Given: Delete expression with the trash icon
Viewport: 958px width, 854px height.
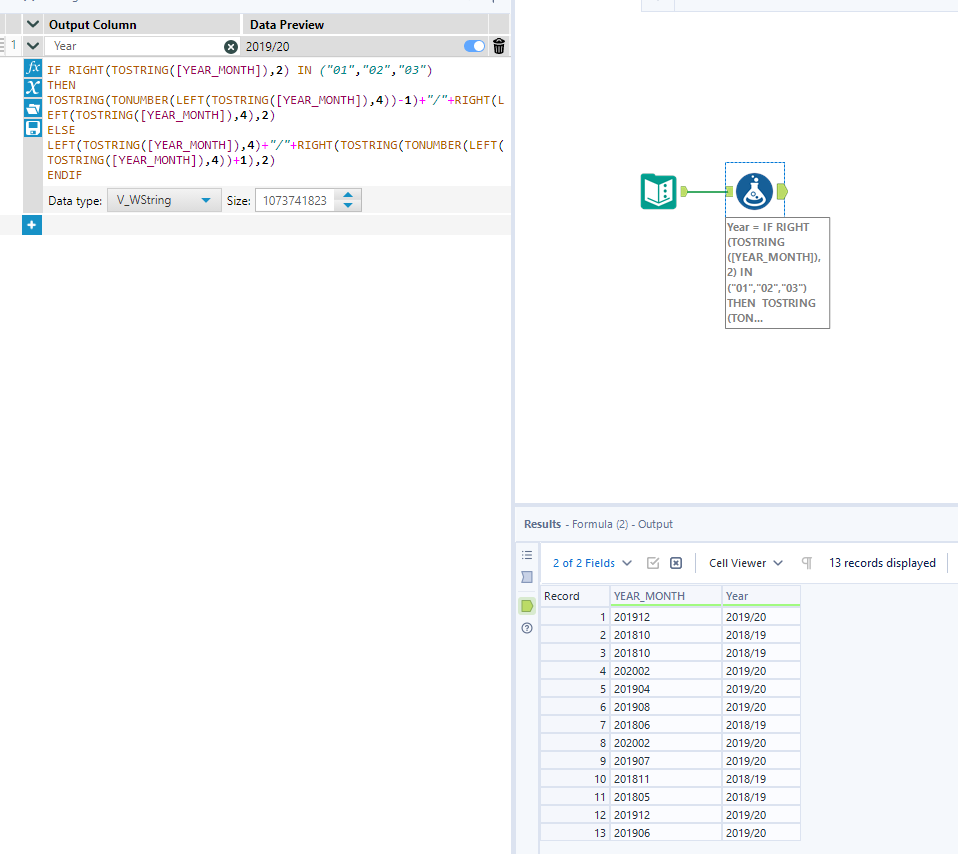Looking at the screenshot, I should point(499,46).
